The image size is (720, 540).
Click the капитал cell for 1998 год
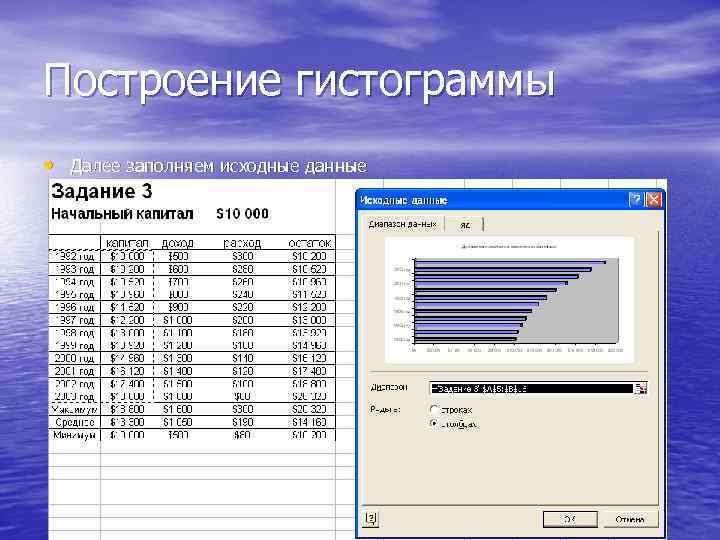click(x=127, y=333)
